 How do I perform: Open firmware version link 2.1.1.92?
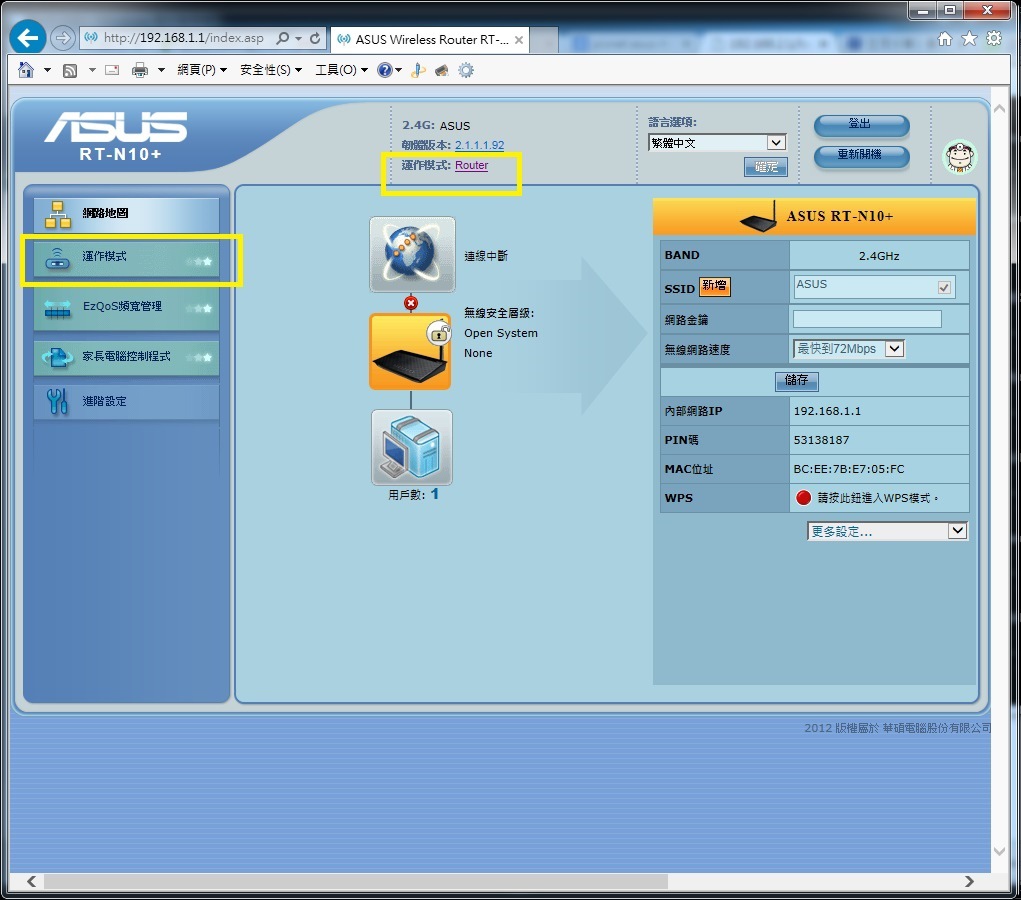(479, 145)
